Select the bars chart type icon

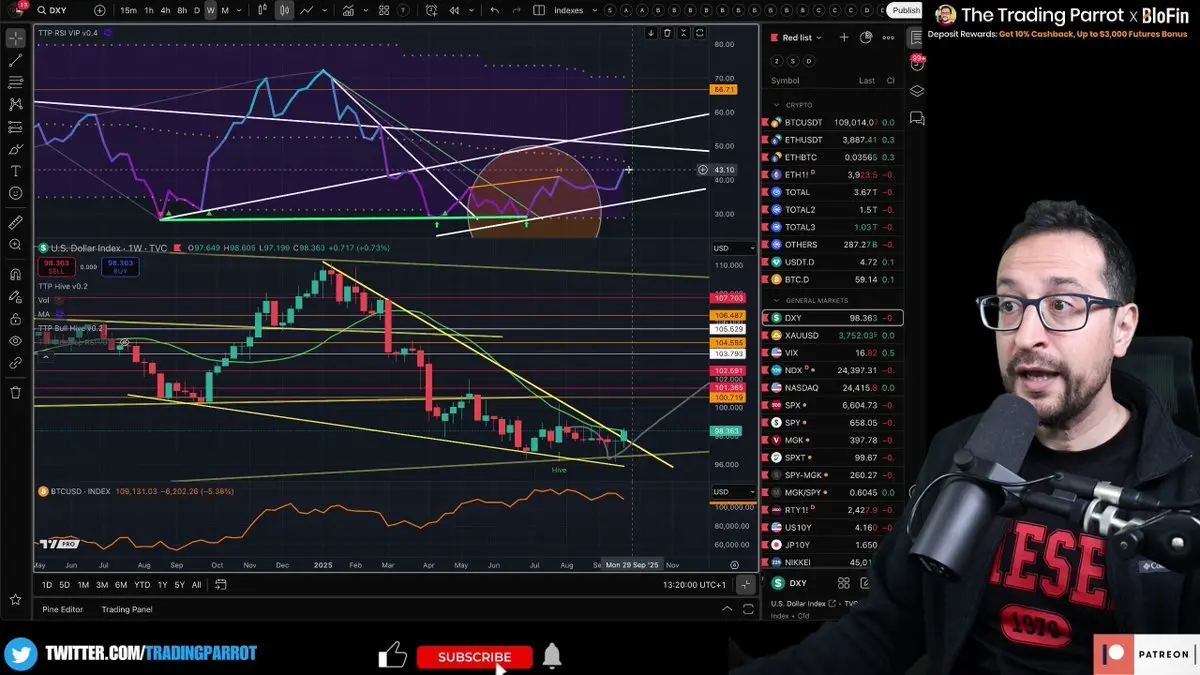(264, 10)
